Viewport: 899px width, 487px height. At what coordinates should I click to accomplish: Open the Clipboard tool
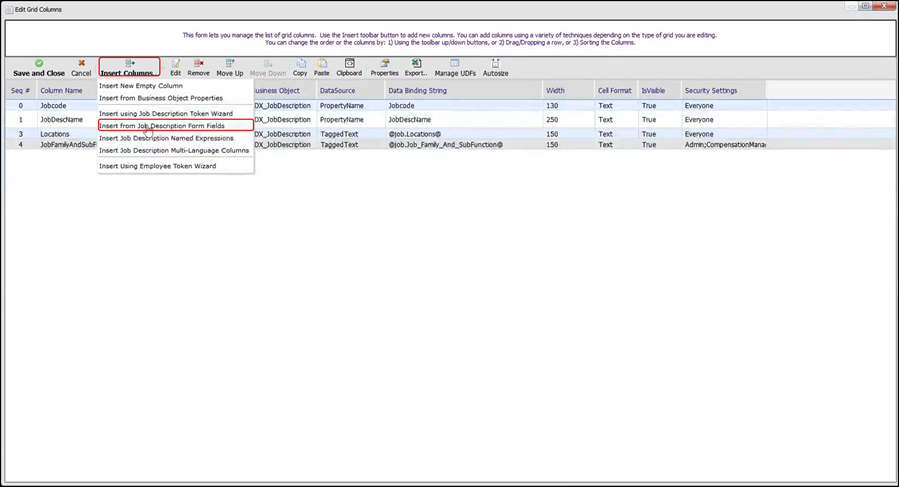tap(349, 68)
